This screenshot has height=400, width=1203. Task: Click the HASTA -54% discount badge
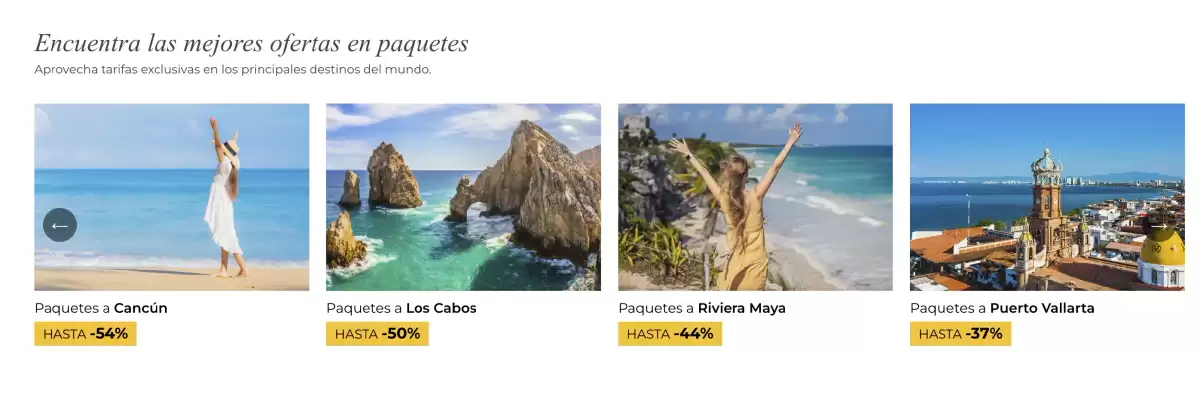click(x=85, y=334)
